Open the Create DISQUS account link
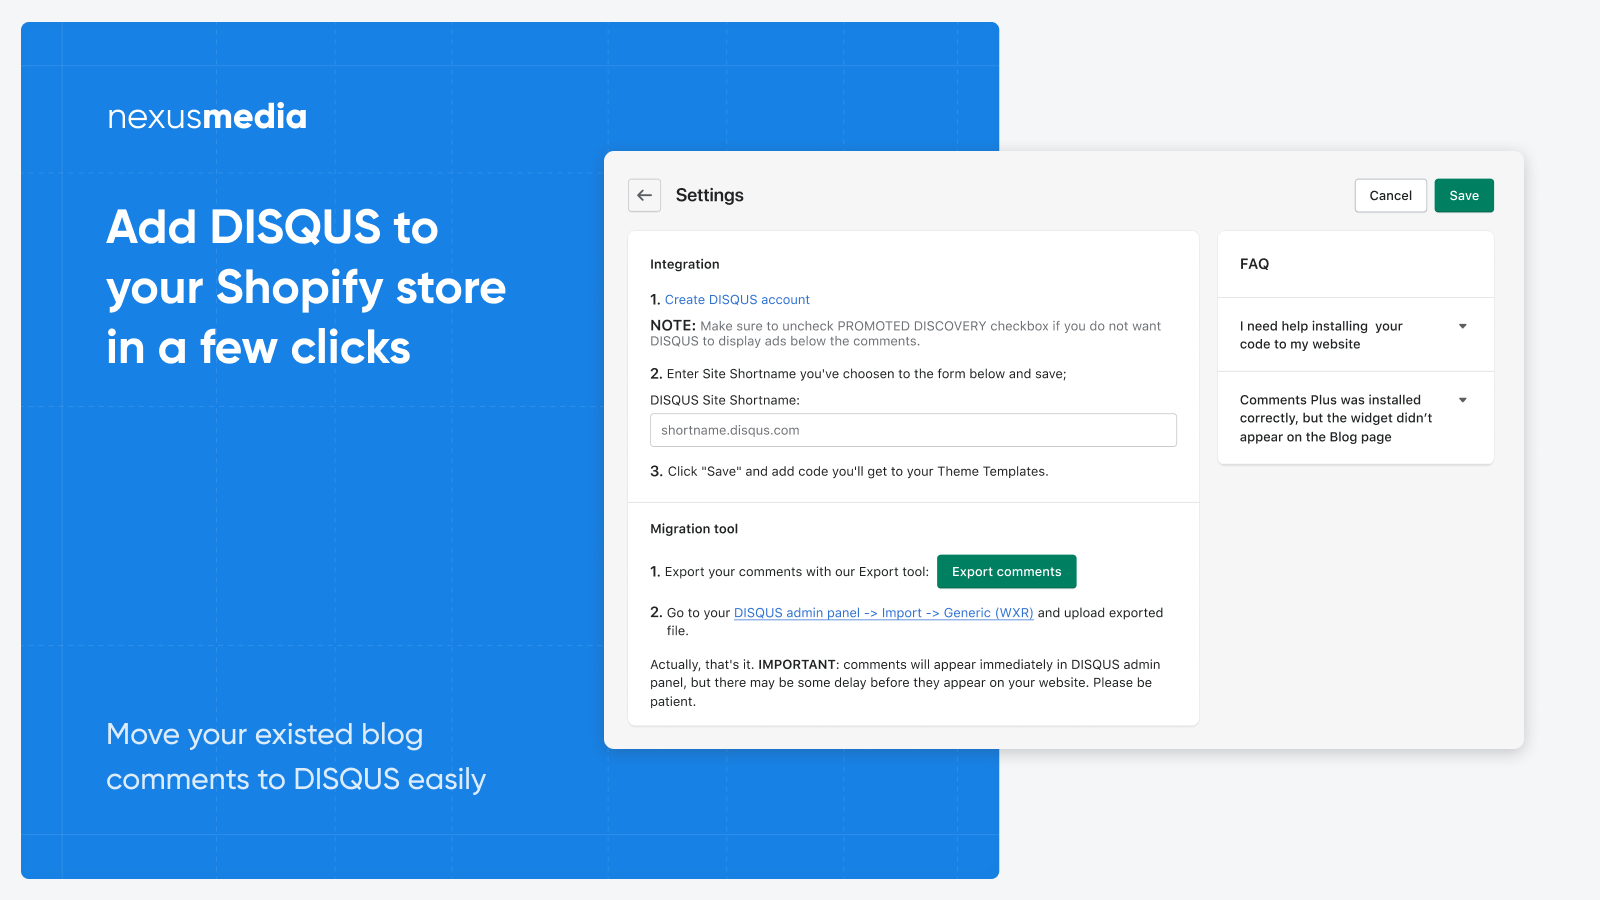The image size is (1600, 900). 736,299
